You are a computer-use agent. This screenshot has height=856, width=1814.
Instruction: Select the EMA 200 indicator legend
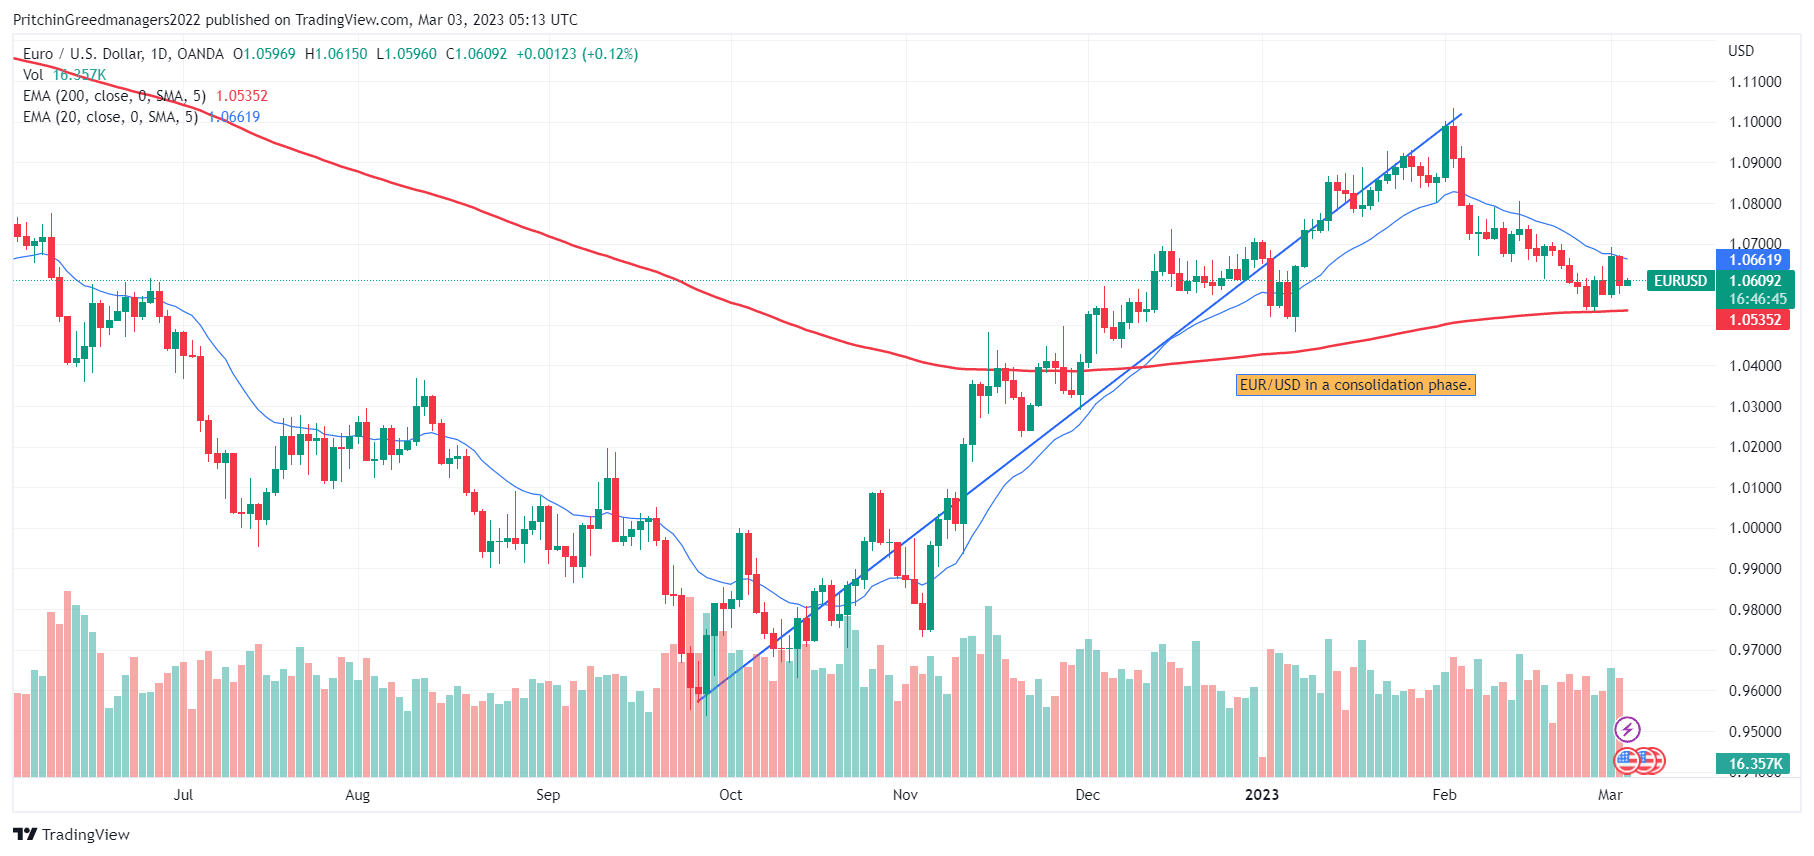tap(114, 96)
